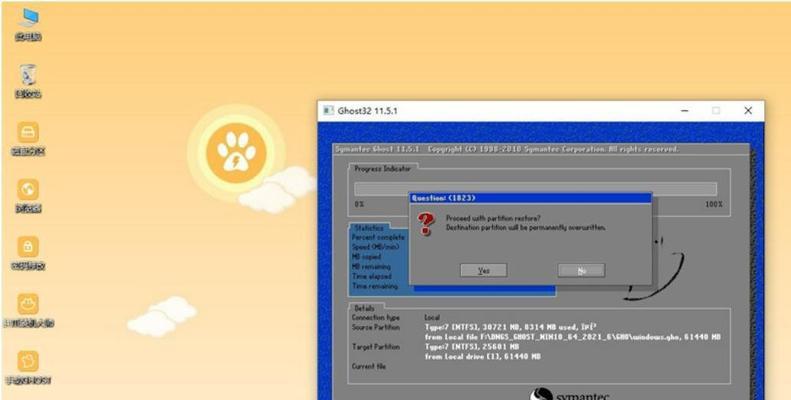The height and width of the screenshot is (400, 791).
Task: Confirm partition restore with Yes
Action: [483, 270]
